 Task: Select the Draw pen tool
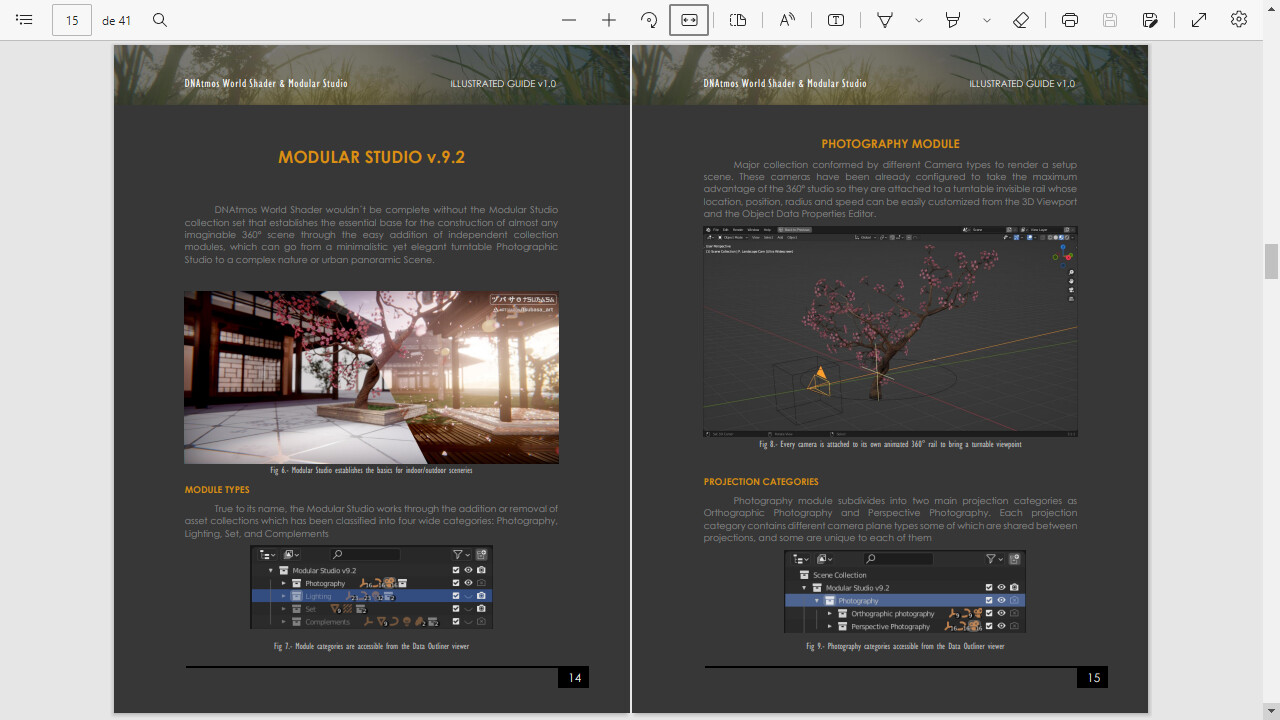tap(884, 20)
